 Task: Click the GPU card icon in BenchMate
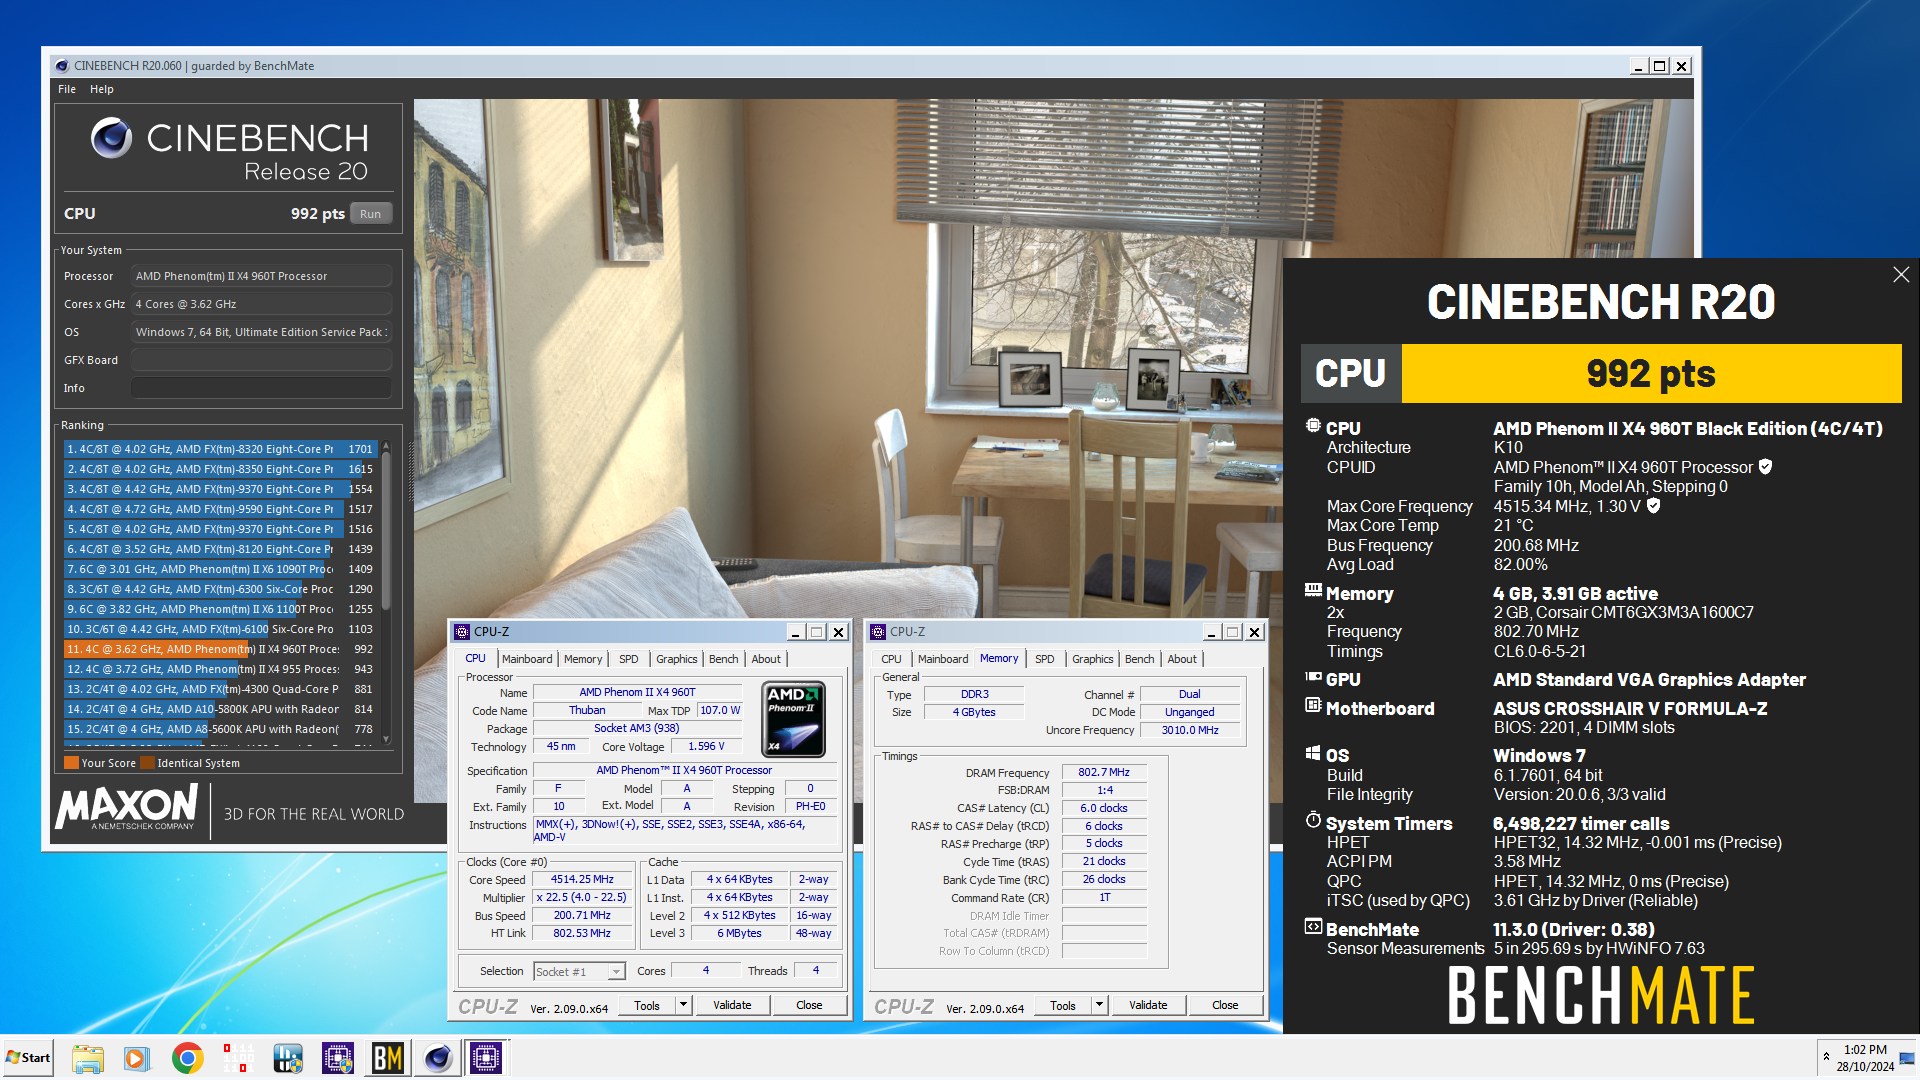(1313, 677)
